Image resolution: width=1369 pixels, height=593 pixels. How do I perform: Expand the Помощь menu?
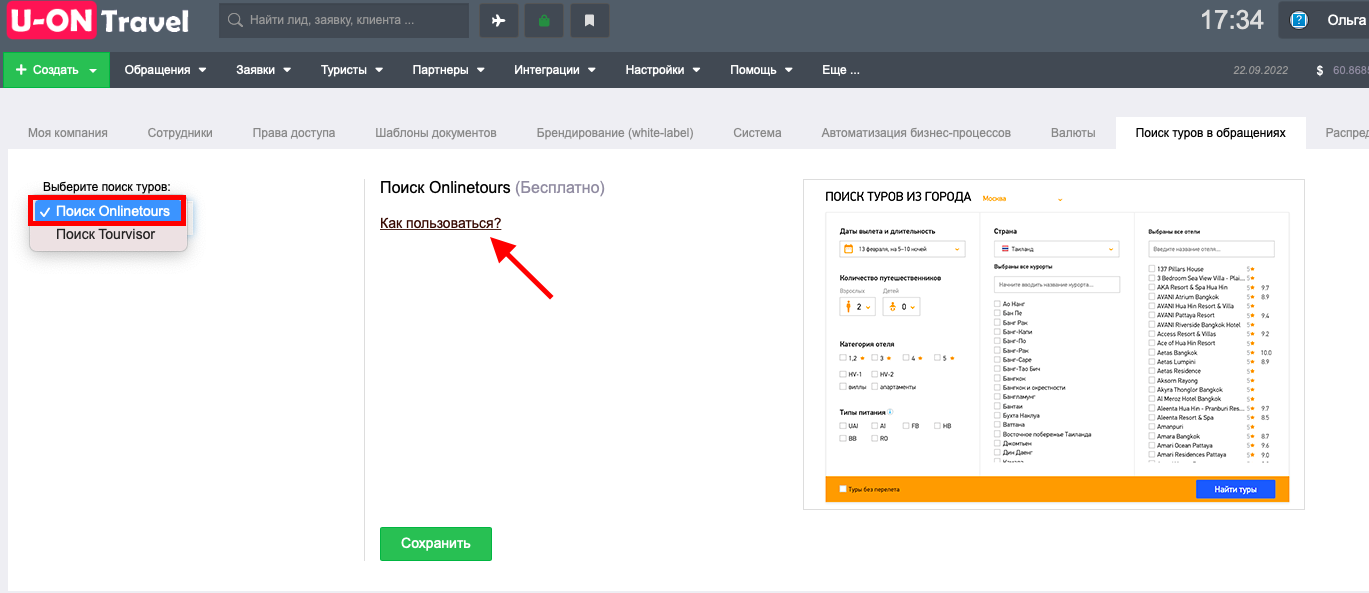pyautogui.click(x=761, y=70)
